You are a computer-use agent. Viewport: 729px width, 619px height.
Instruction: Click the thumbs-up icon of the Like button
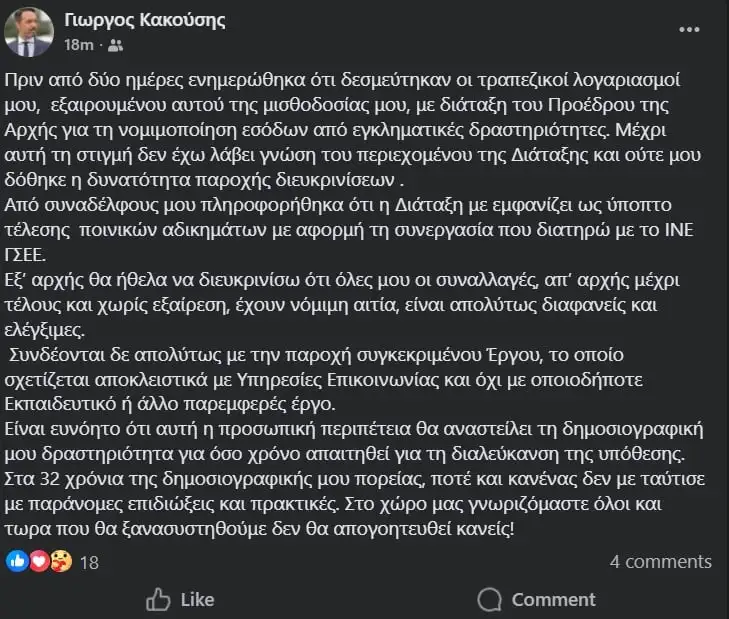158,599
